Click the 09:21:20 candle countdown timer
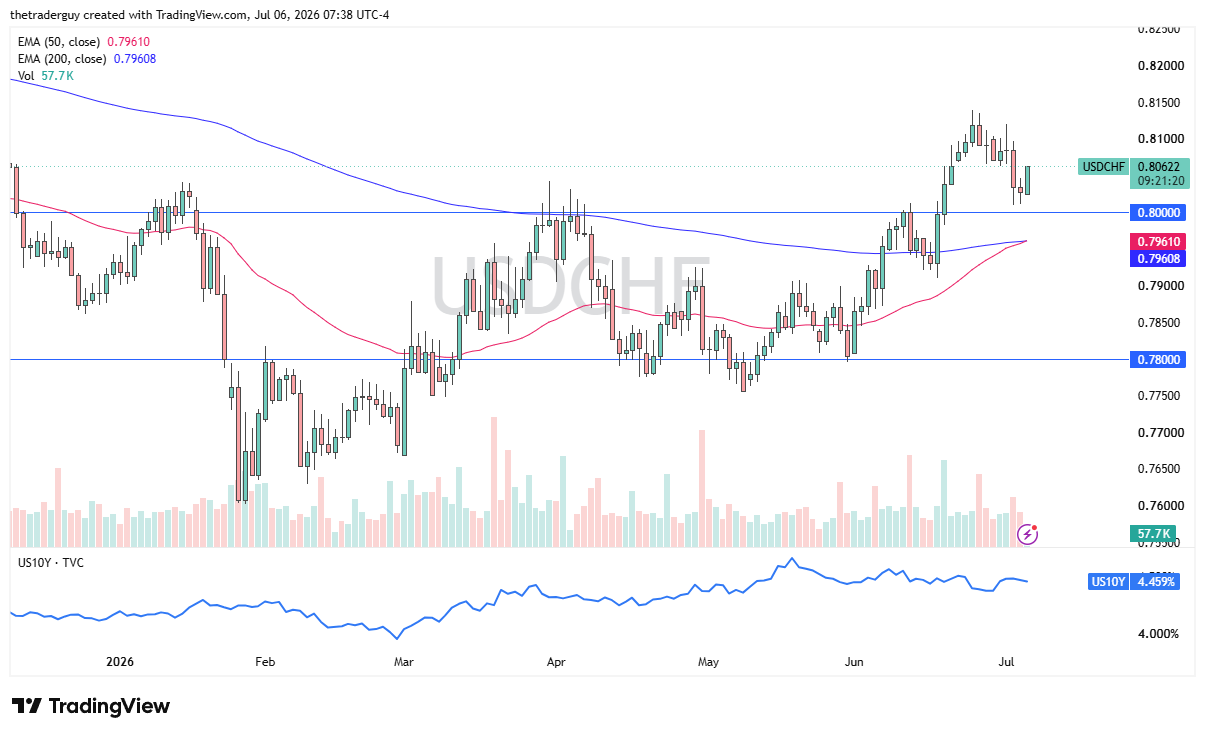The height and width of the screenshot is (736, 1205). 1159,181
